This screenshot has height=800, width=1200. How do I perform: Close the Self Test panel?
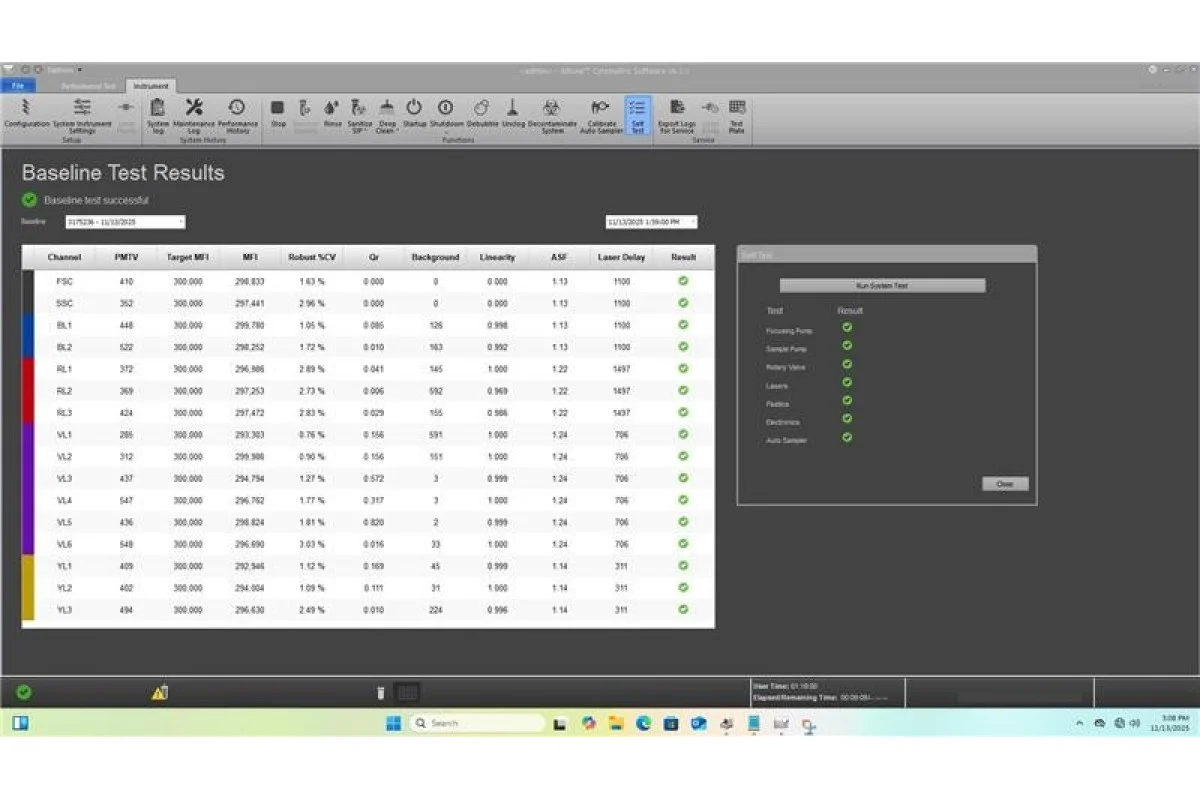(x=1004, y=484)
